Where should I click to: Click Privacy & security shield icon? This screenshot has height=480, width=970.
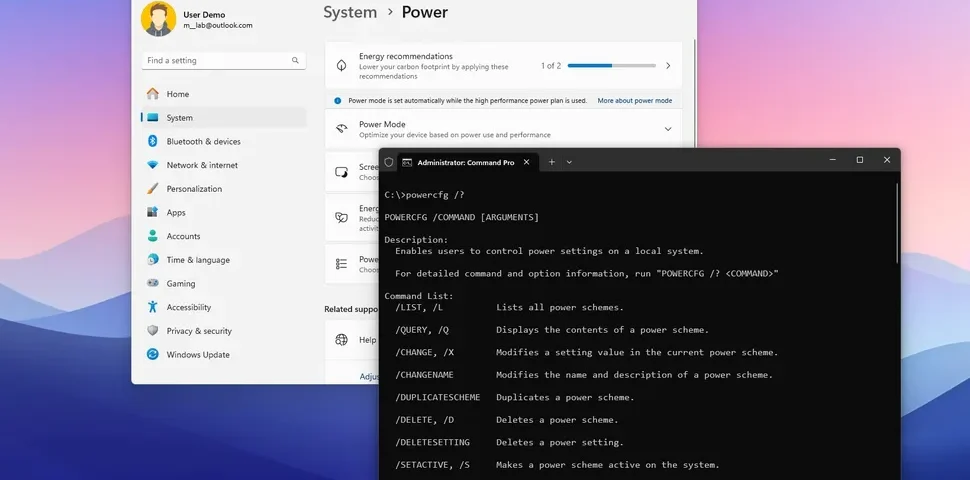[x=153, y=331]
